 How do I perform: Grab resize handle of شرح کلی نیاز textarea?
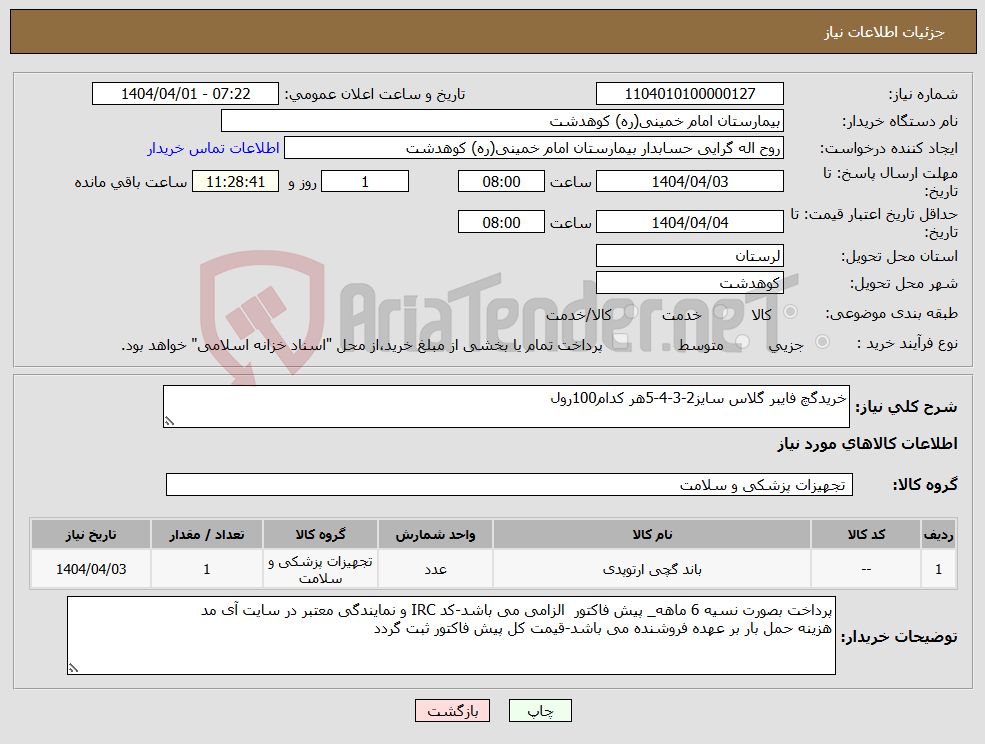pyautogui.click(x=169, y=422)
